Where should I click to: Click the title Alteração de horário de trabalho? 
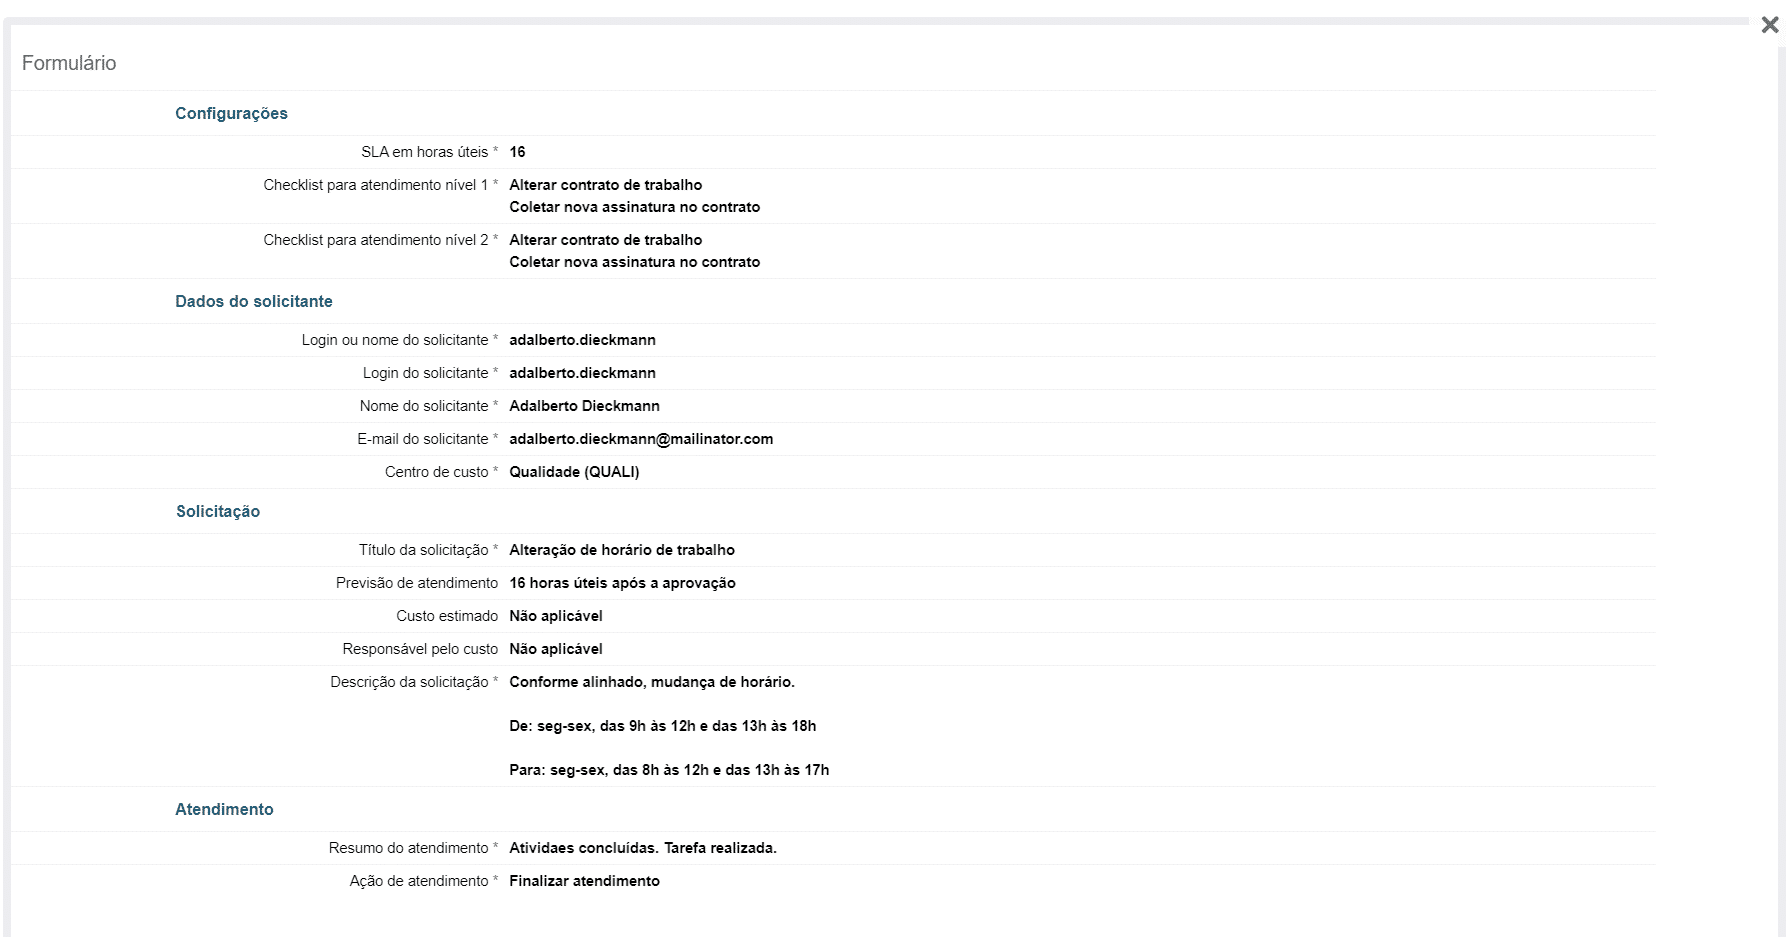[x=622, y=550]
